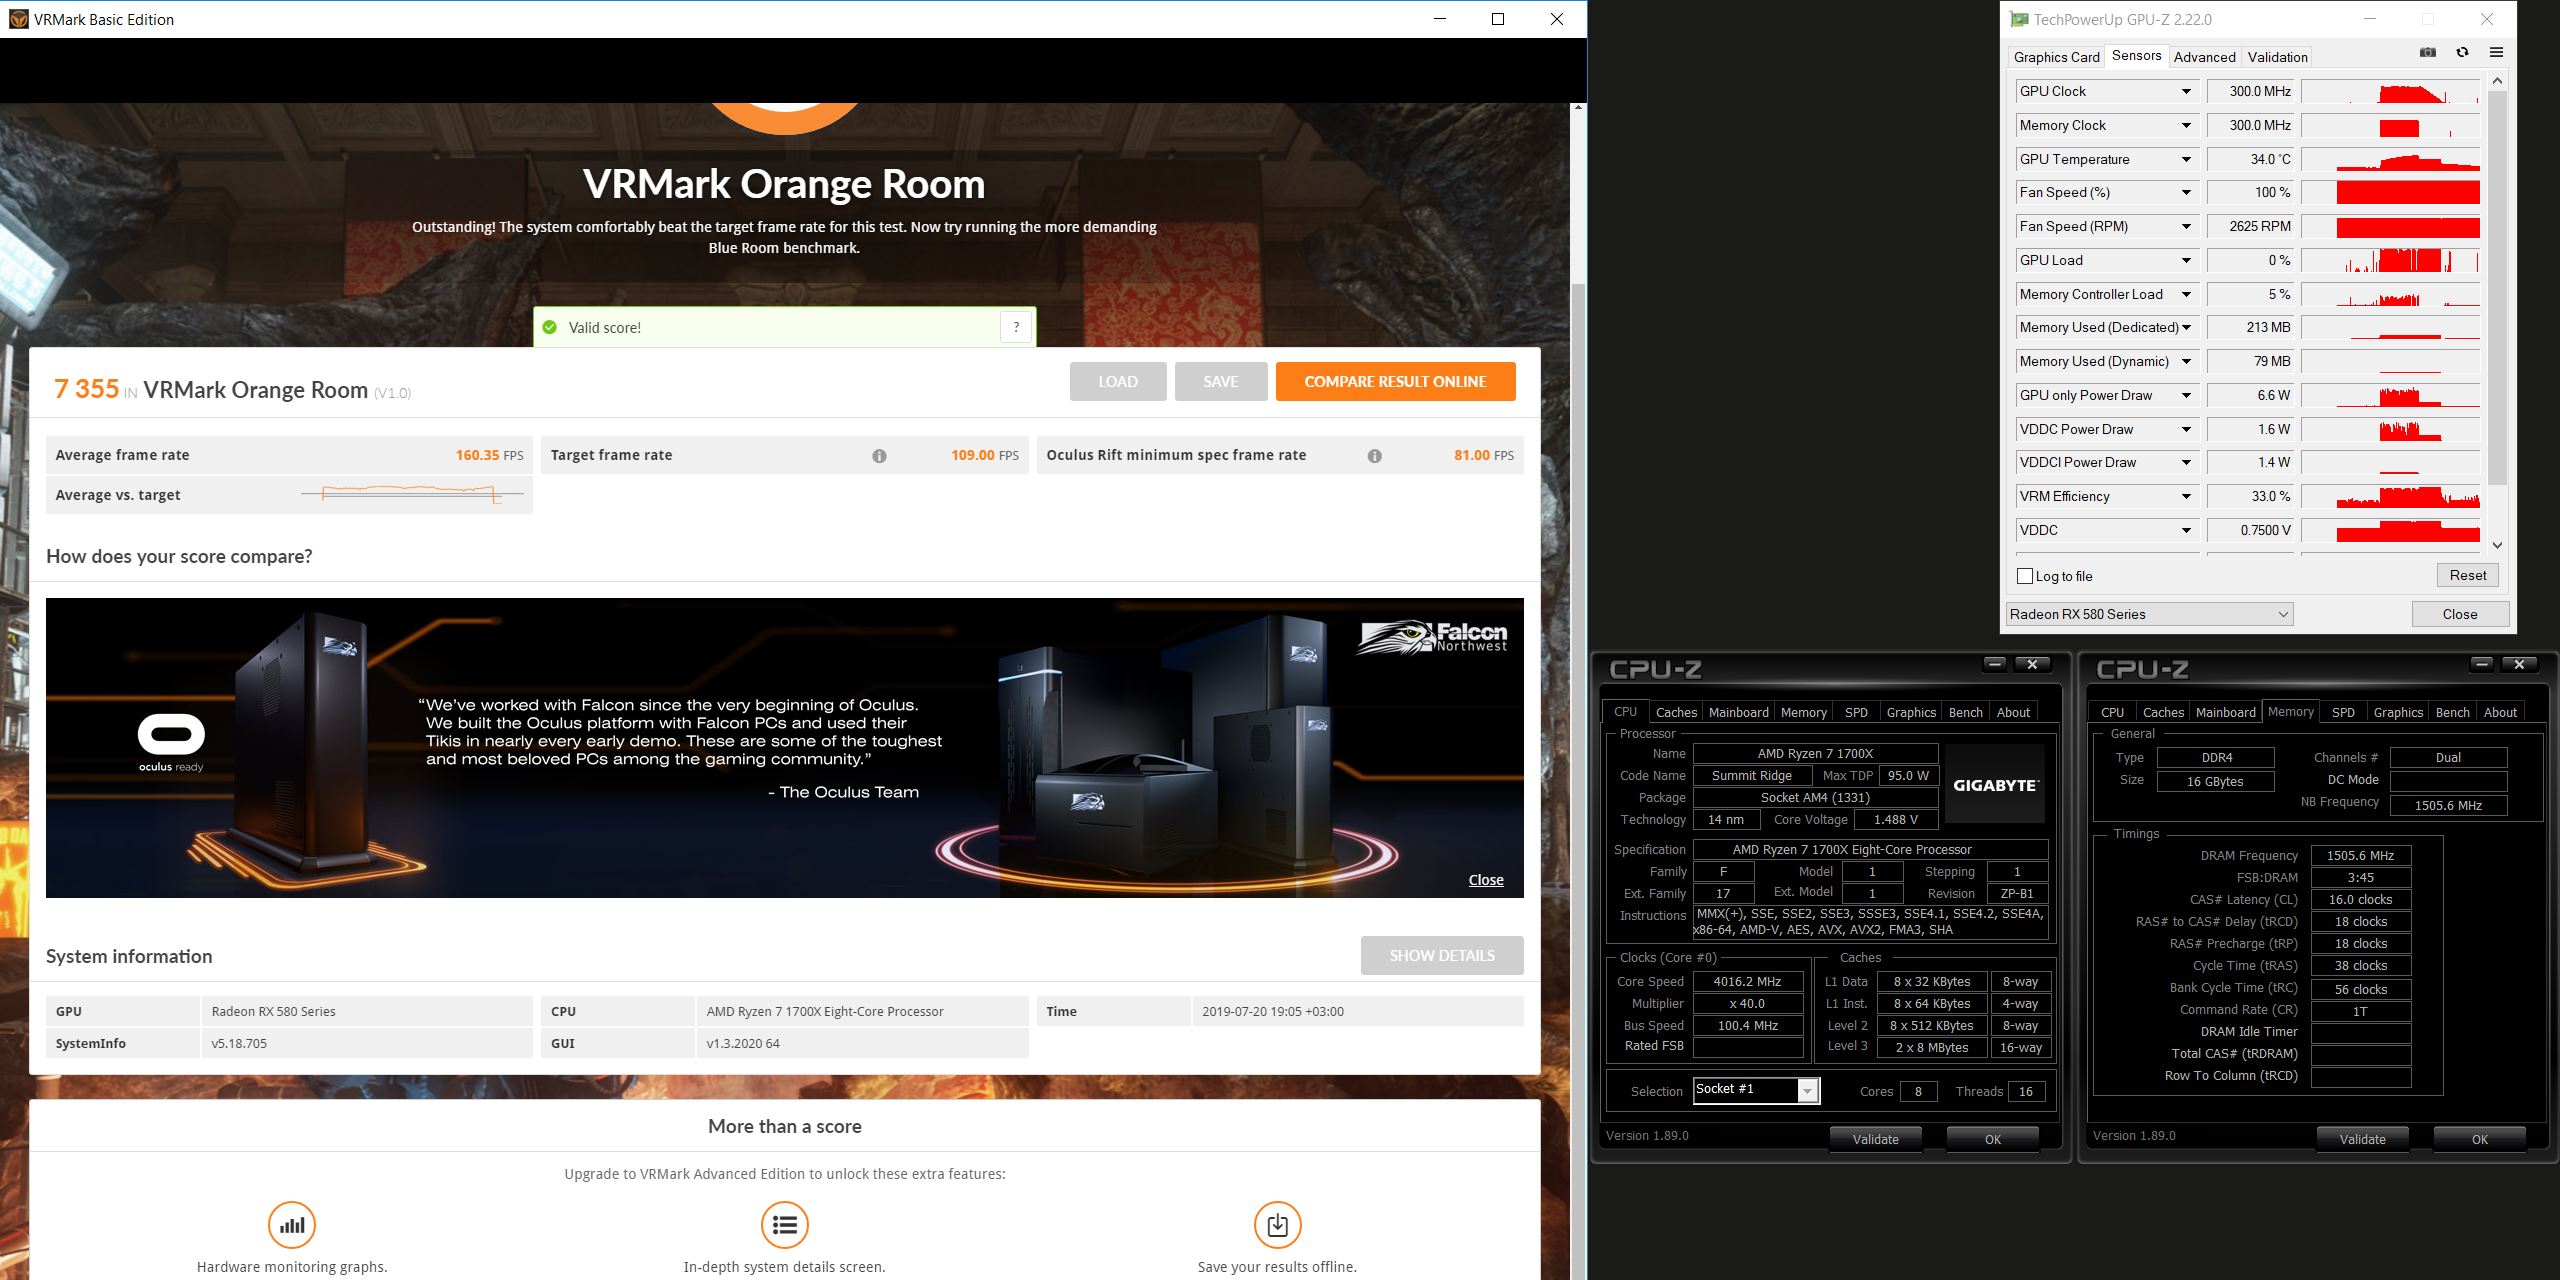
Task: Open Mainboard tab in left CPU-Z window
Action: tap(1738, 712)
